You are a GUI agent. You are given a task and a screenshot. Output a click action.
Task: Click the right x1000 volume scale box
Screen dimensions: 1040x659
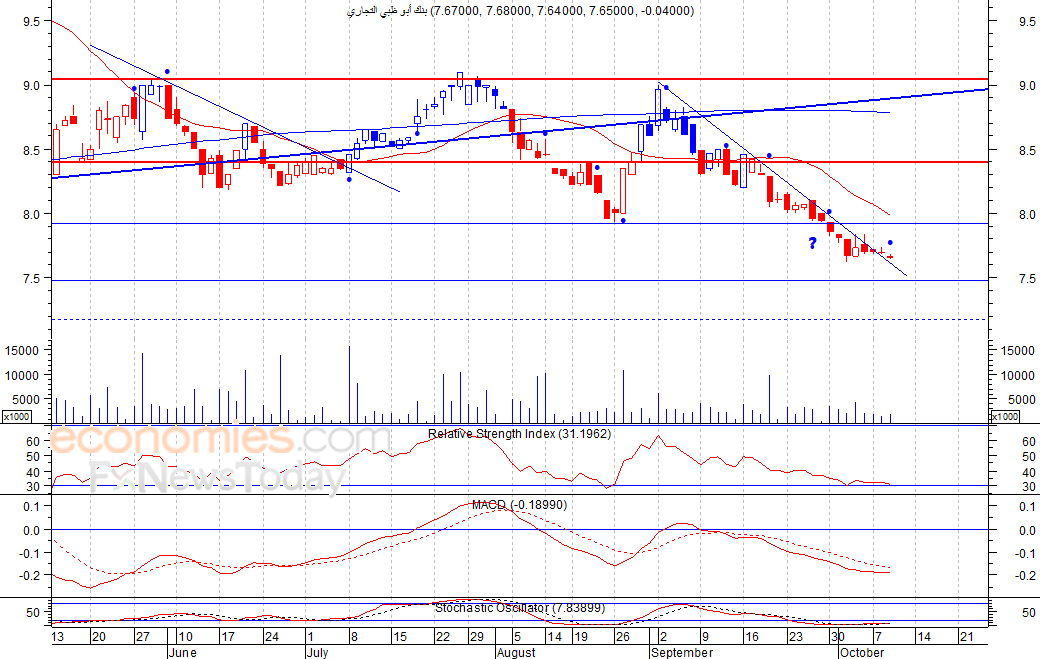click(1004, 416)
